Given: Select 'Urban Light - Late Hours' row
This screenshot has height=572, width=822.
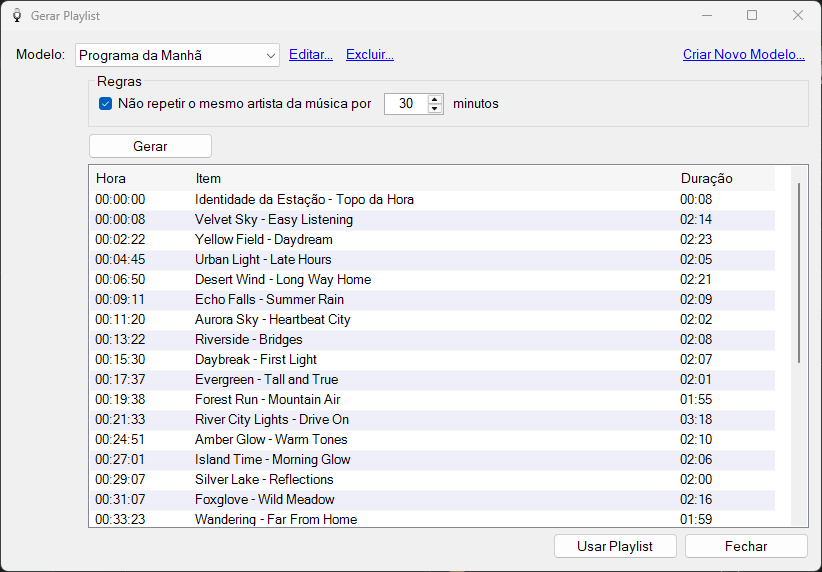Looking at the screenshot, I should [x=432, y=260].
